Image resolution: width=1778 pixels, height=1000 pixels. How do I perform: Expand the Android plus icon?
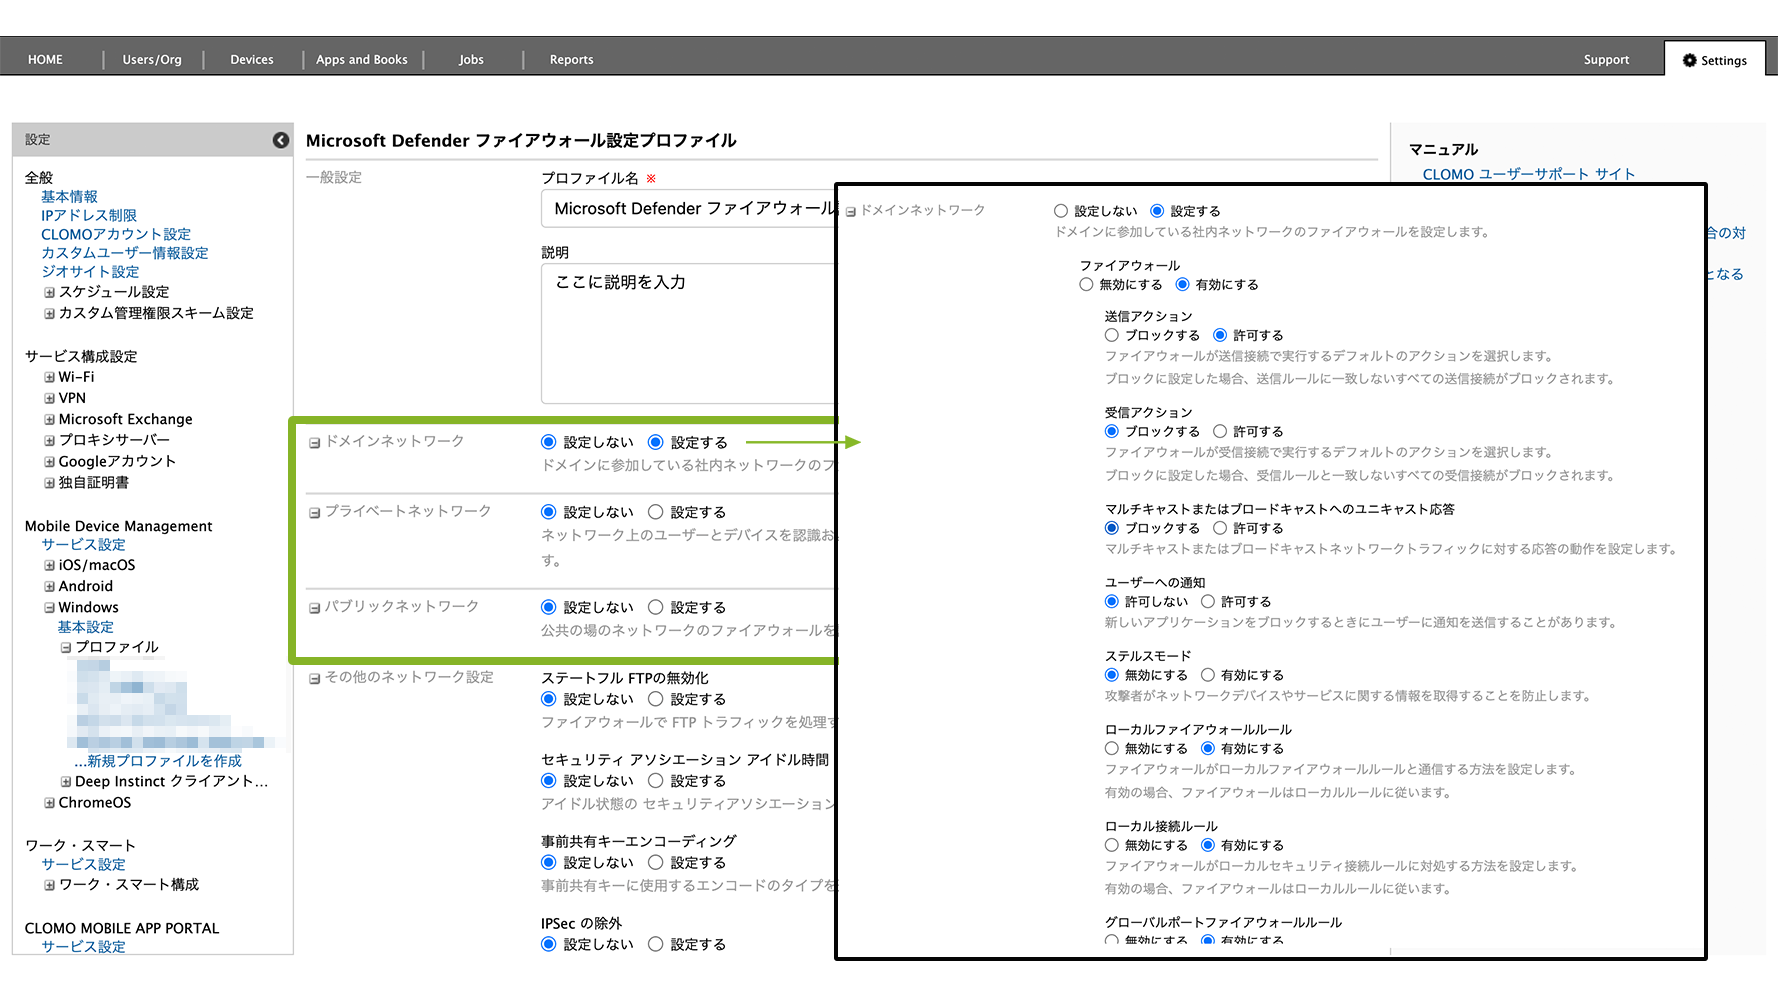pos(49,587)
